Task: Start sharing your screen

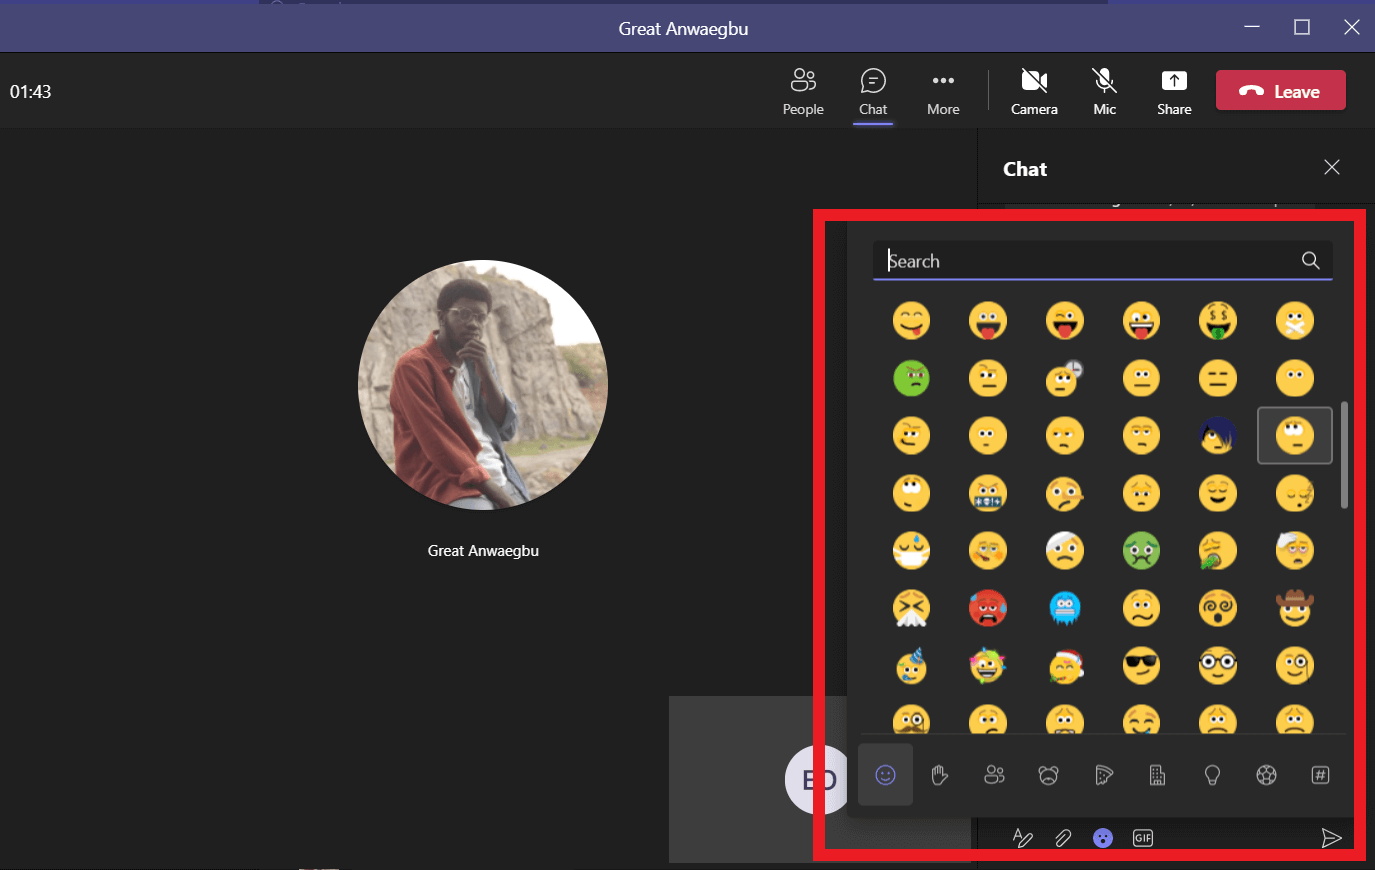Action: click(1173, 90)
